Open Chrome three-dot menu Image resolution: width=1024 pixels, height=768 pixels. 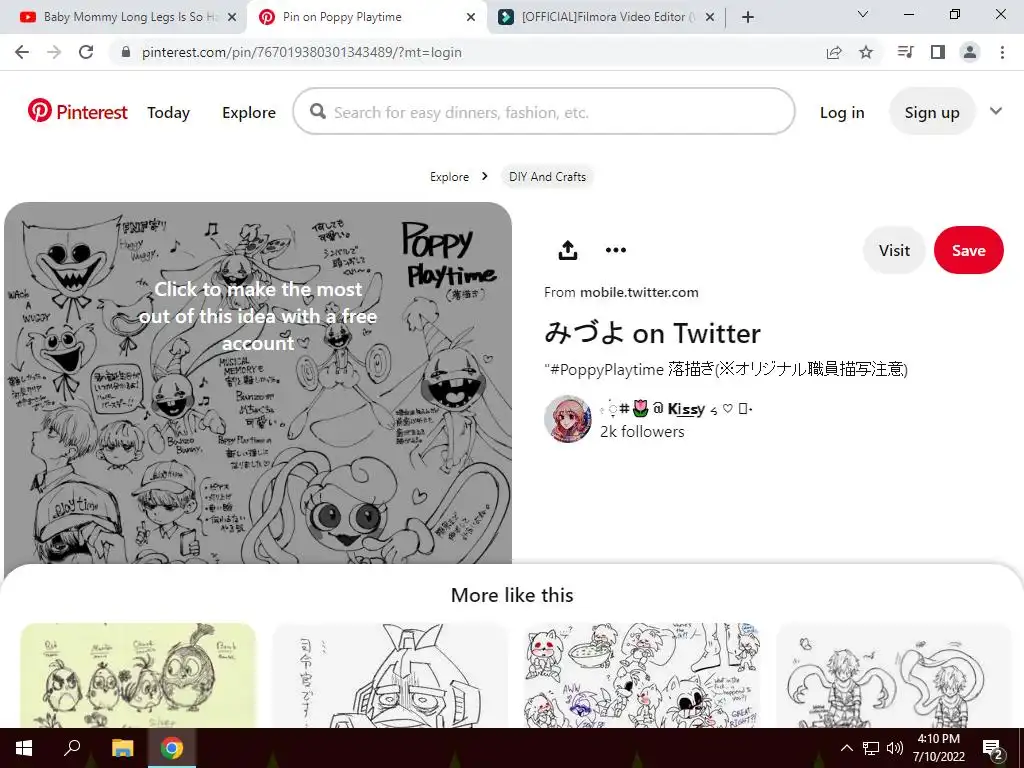(1002, 52)
